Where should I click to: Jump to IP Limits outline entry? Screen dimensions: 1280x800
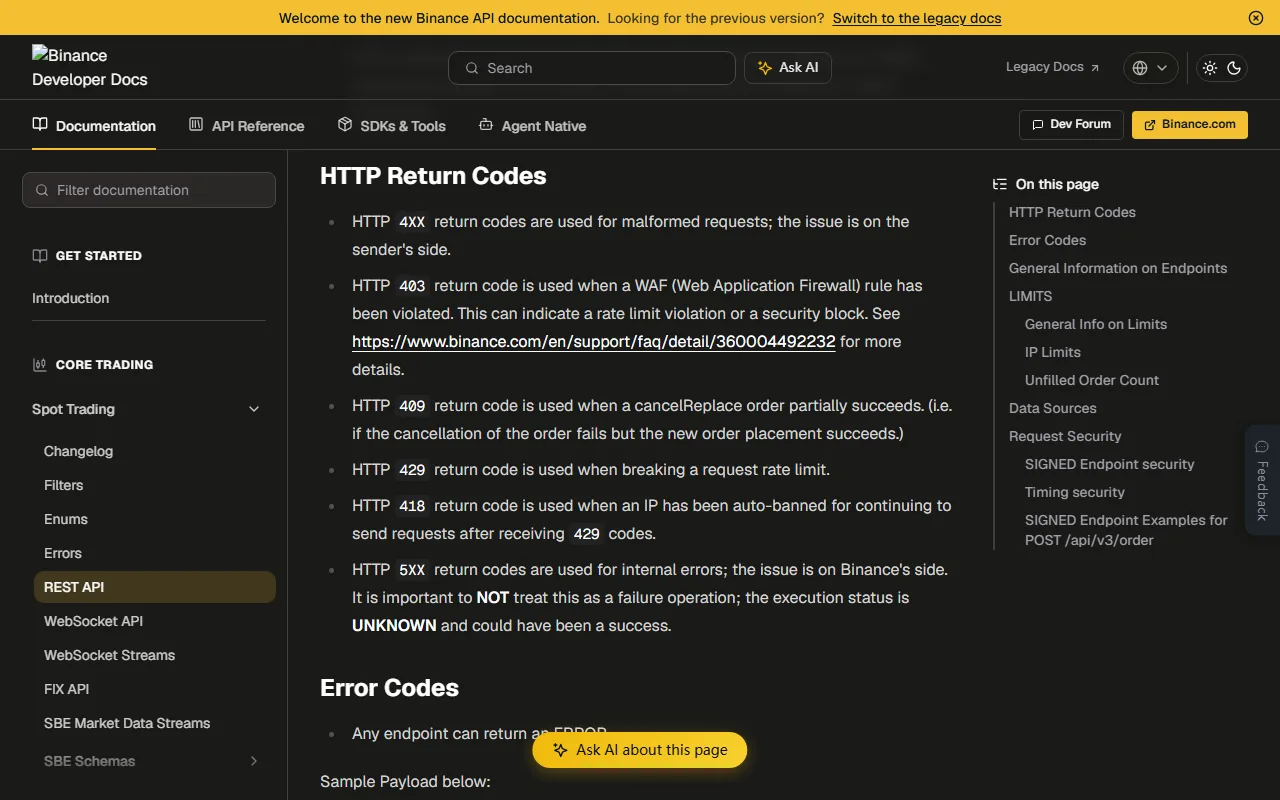pyautogui.click(x=1053, y=352)
